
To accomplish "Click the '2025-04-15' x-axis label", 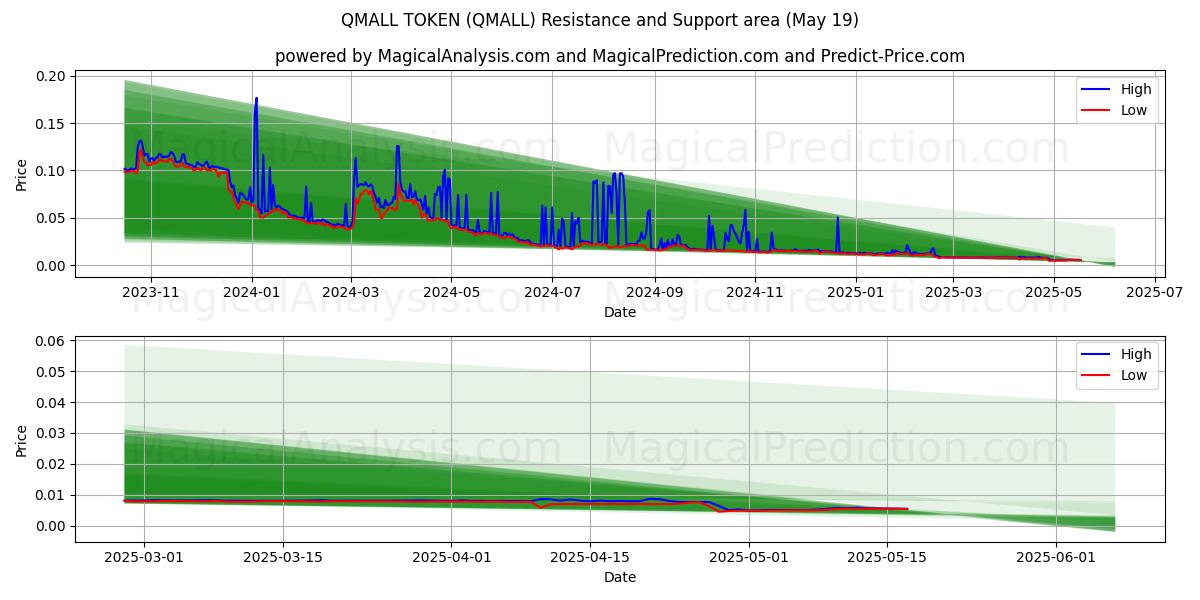I will point(590,557).
